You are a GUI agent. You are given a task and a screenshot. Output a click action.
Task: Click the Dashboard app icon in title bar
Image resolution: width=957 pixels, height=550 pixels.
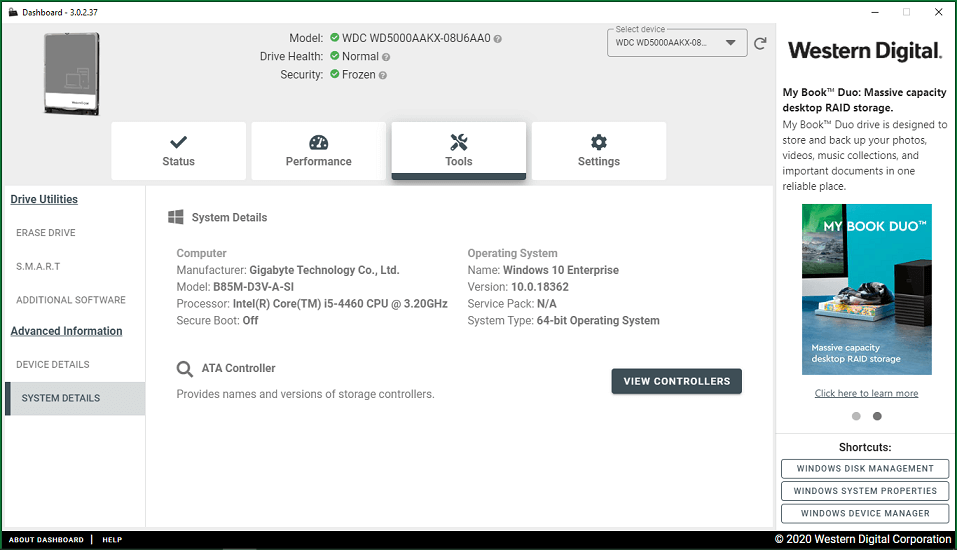click(x=13, y=12)
